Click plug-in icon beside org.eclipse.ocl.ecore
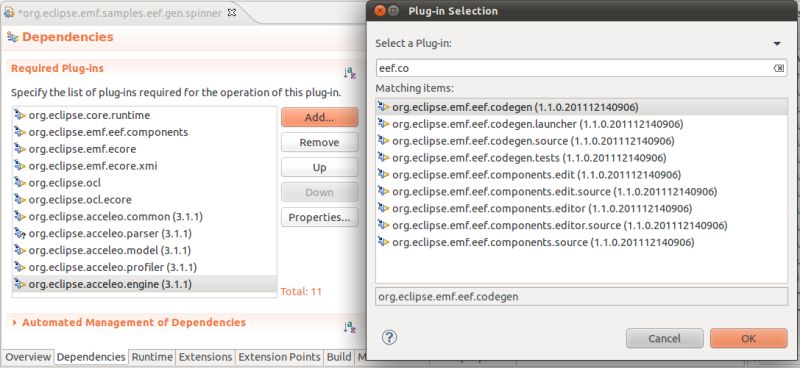800x368 pixels. (20, 200)
